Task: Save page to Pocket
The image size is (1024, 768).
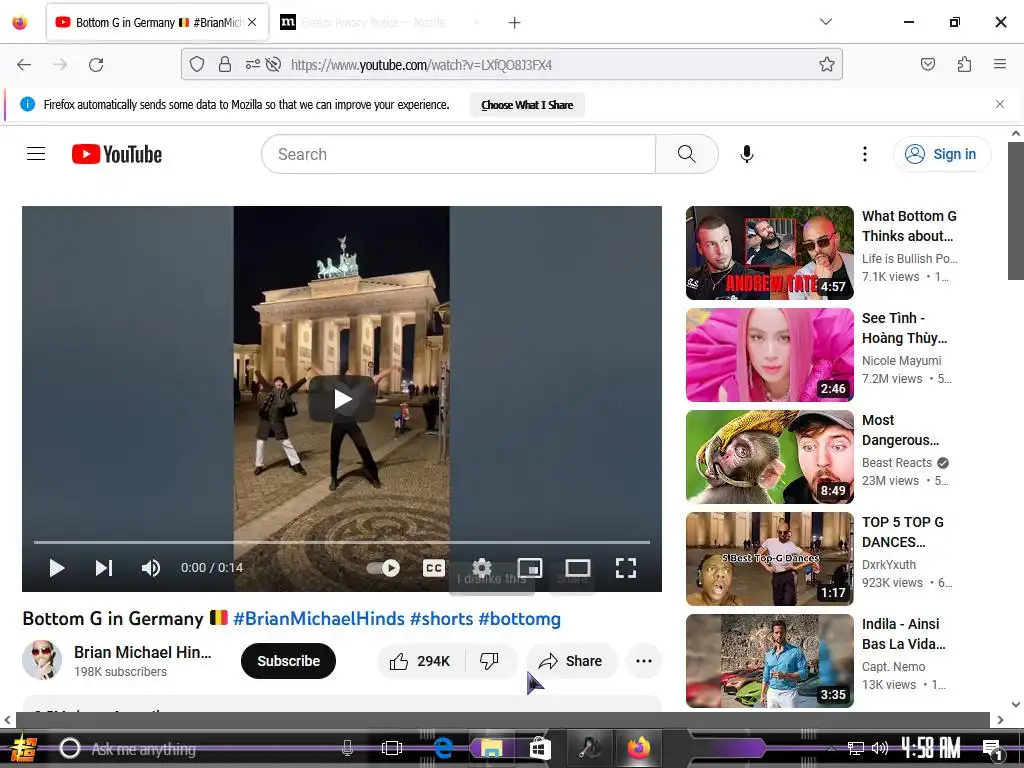Action: tap(927, 64)
